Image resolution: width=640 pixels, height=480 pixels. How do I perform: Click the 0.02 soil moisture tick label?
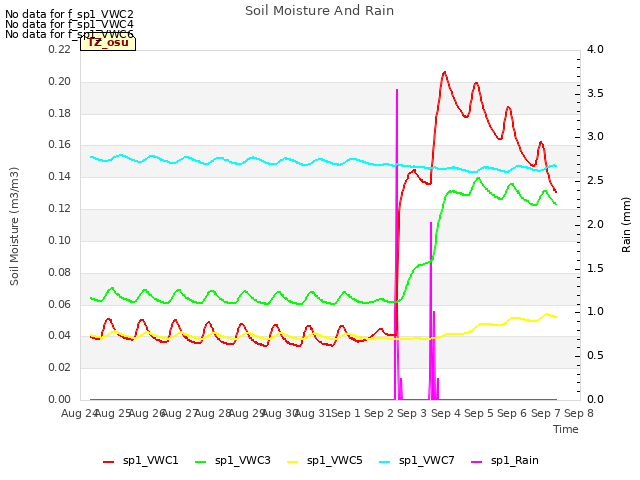(x=60, y=367)
